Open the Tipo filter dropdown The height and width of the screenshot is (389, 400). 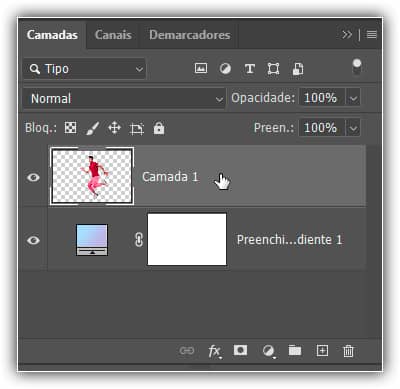[84, 69]
